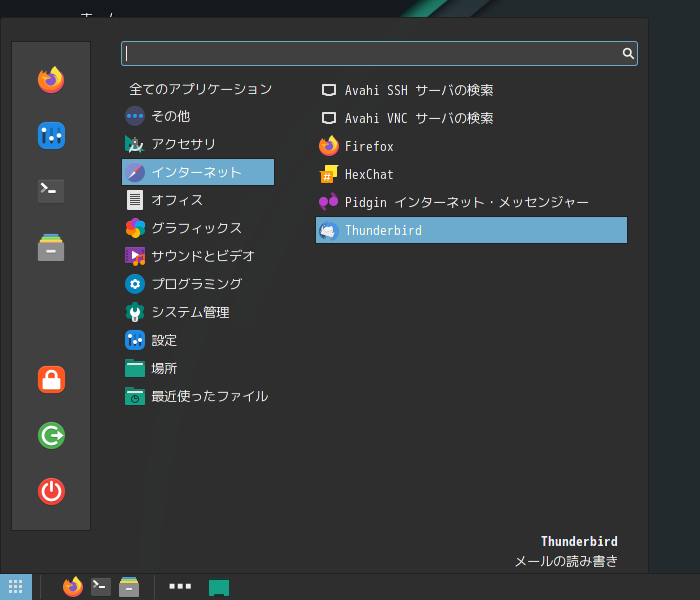Click the HexChat icon

329,175
